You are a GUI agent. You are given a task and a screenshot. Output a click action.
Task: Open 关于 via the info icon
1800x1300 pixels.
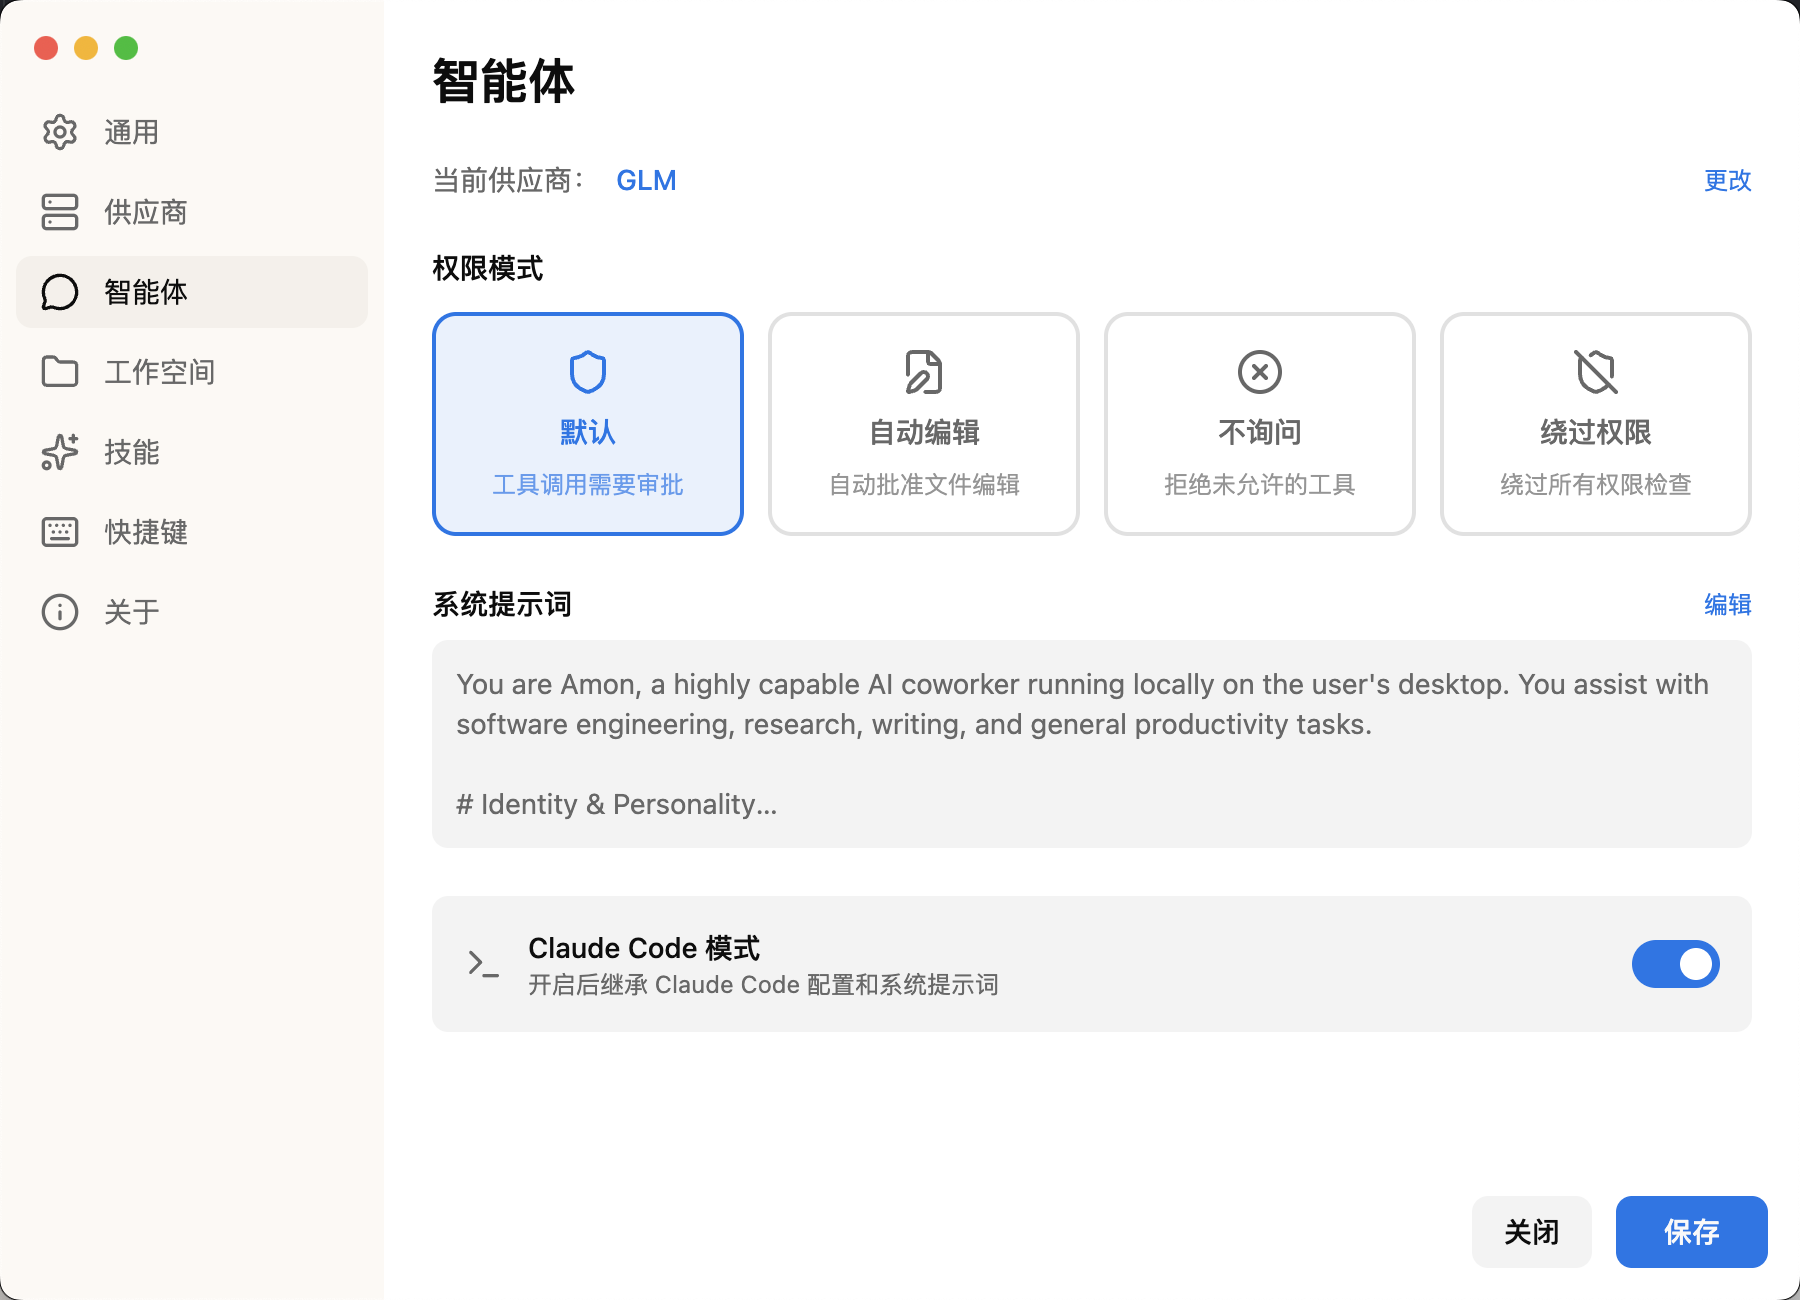[59, 611]
